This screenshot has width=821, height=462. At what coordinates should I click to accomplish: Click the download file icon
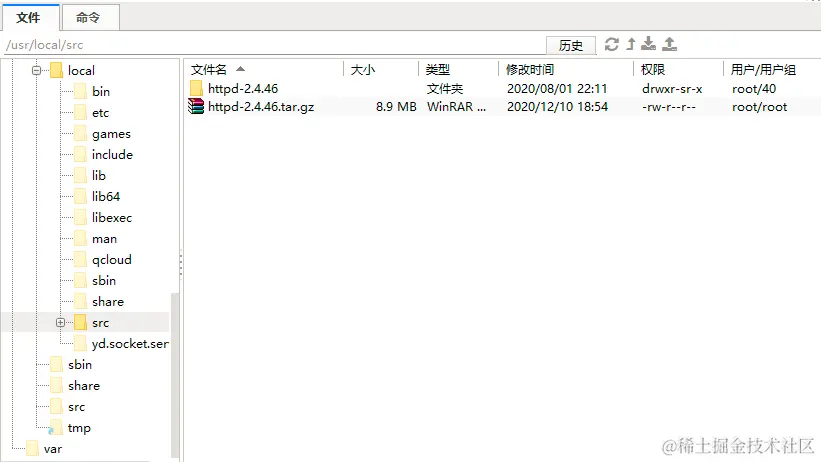(649, 44)
